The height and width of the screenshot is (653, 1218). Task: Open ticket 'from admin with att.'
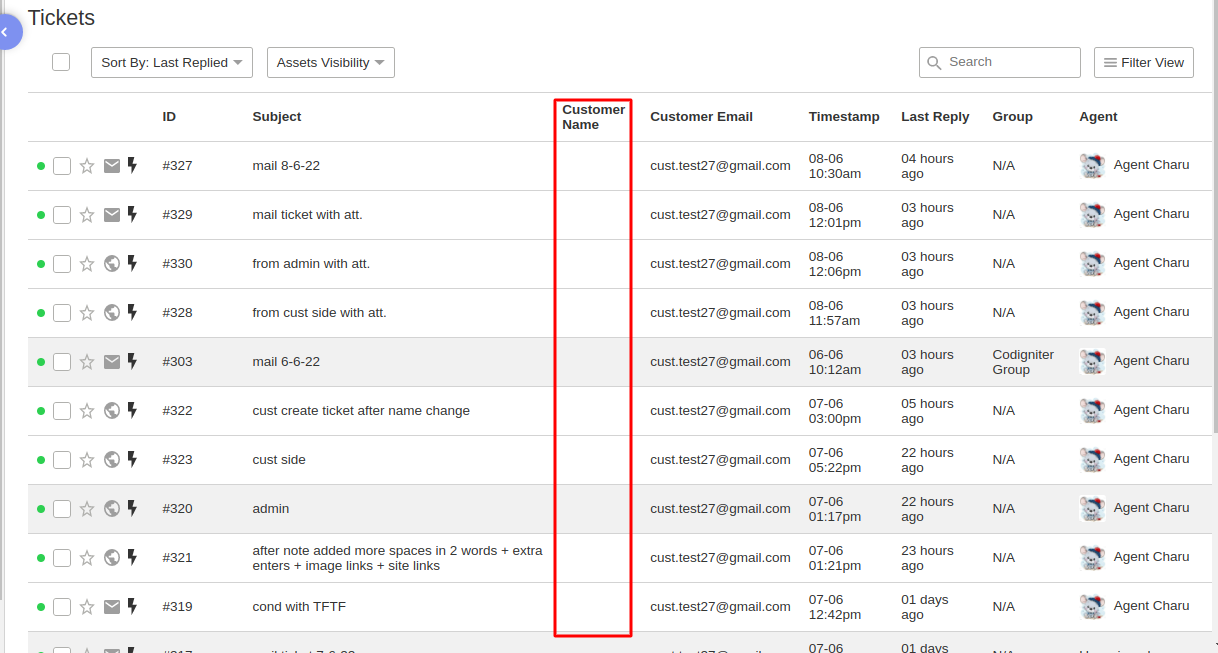pos(311,264)
